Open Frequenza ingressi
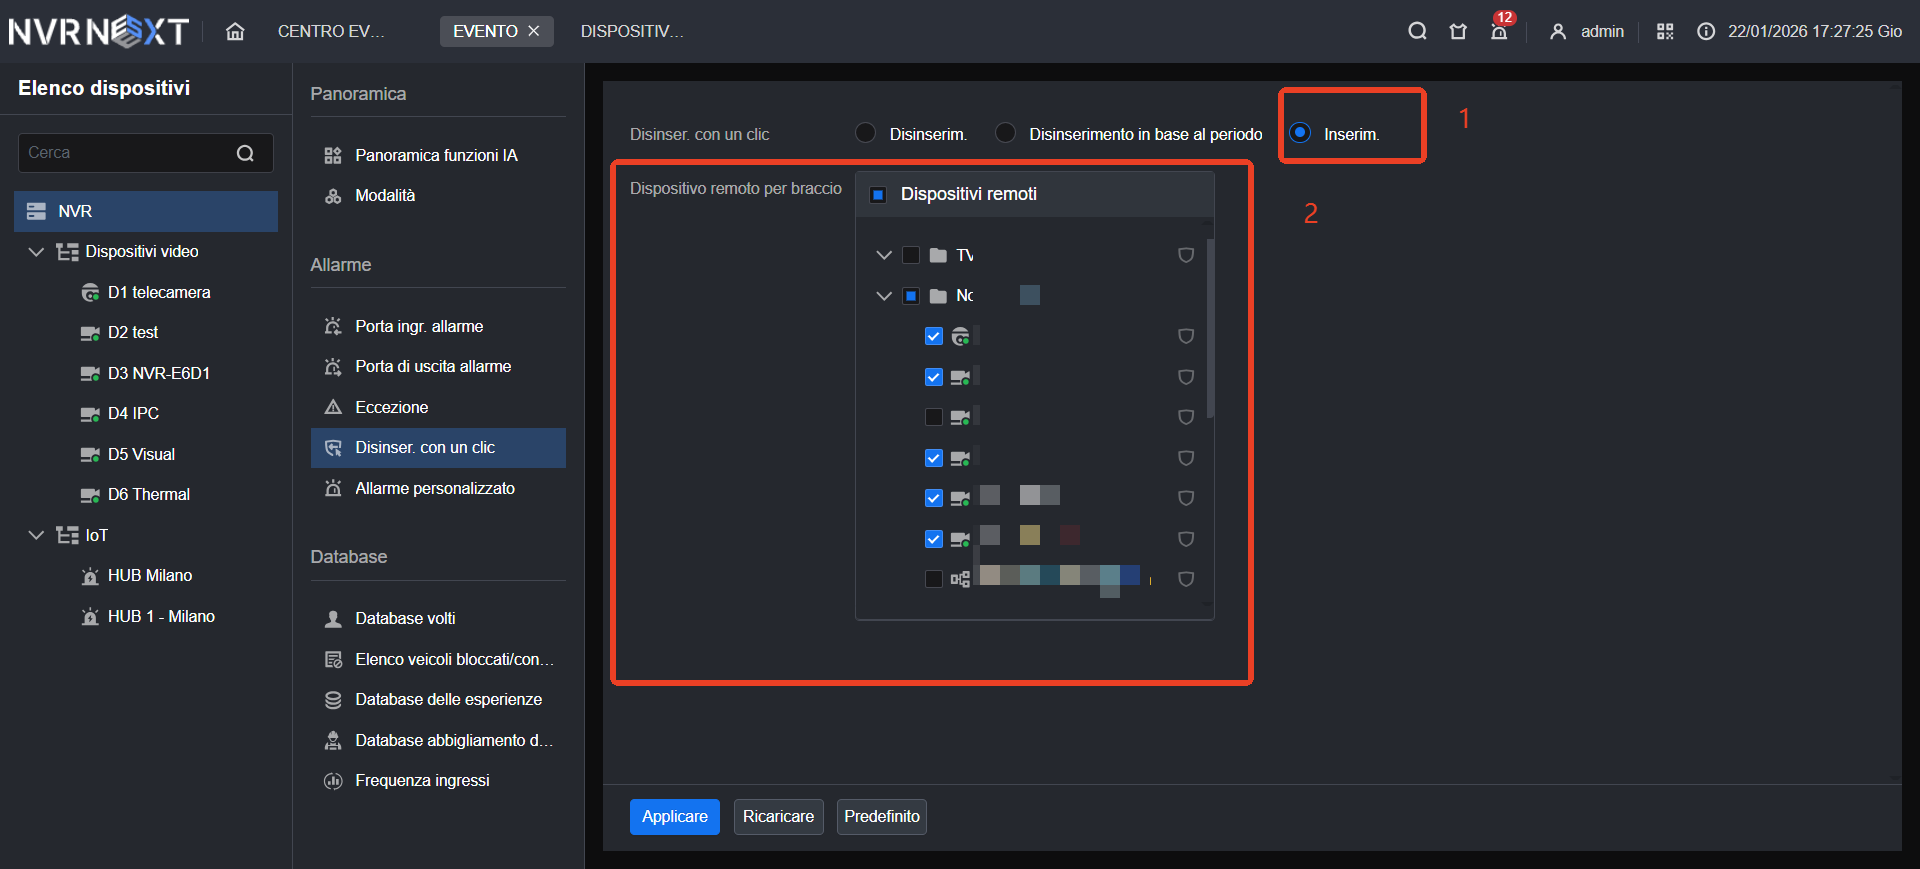The image size is (1920, 869). 438,780
